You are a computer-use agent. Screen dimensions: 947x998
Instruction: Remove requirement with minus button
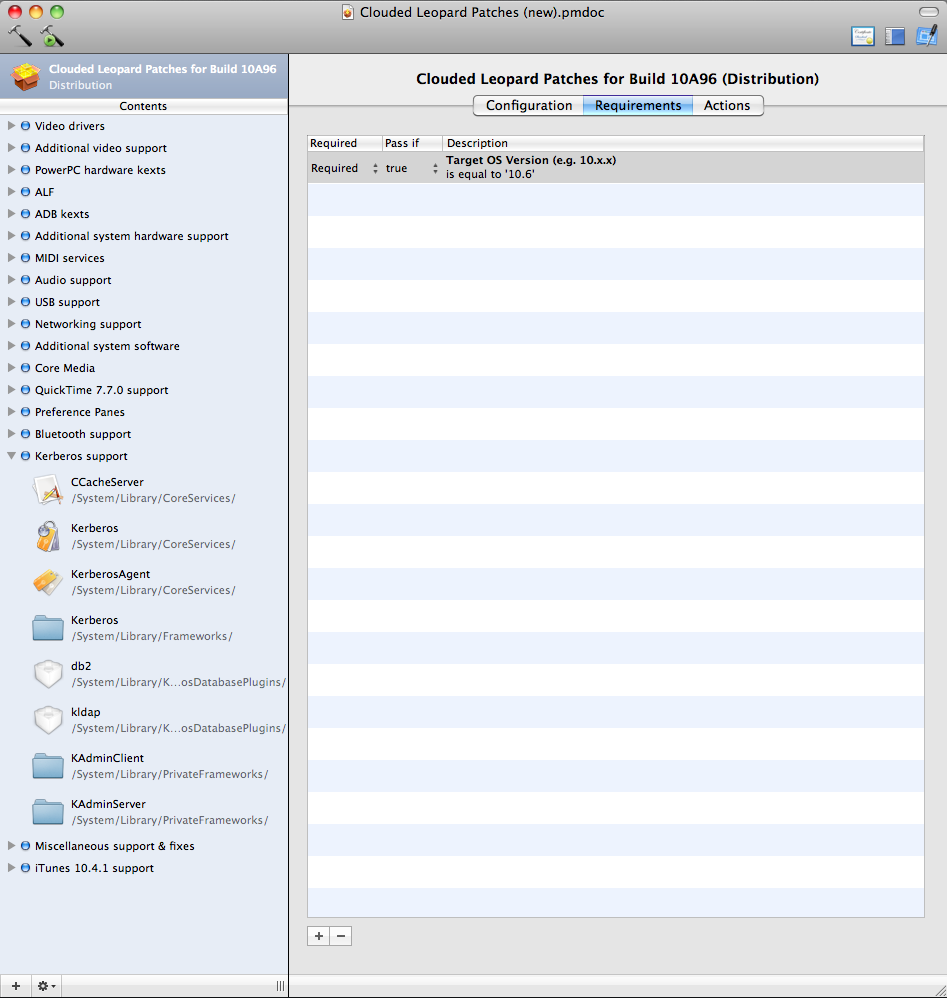[x=340, y=936]
